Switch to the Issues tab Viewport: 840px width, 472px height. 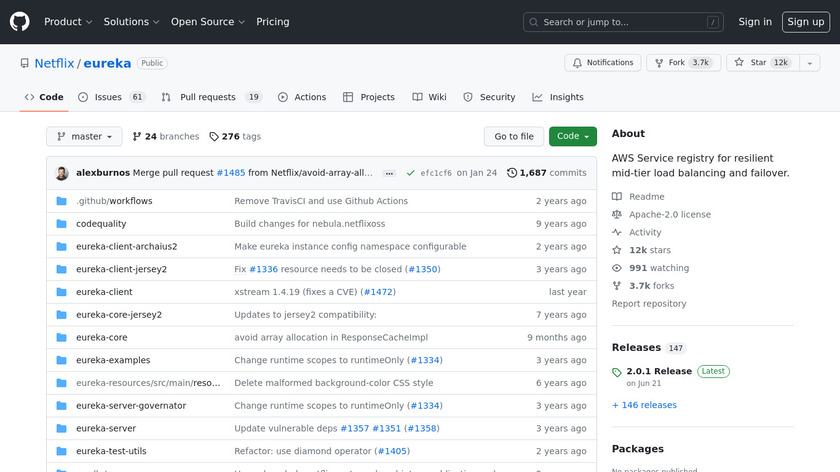coord(111,97)
